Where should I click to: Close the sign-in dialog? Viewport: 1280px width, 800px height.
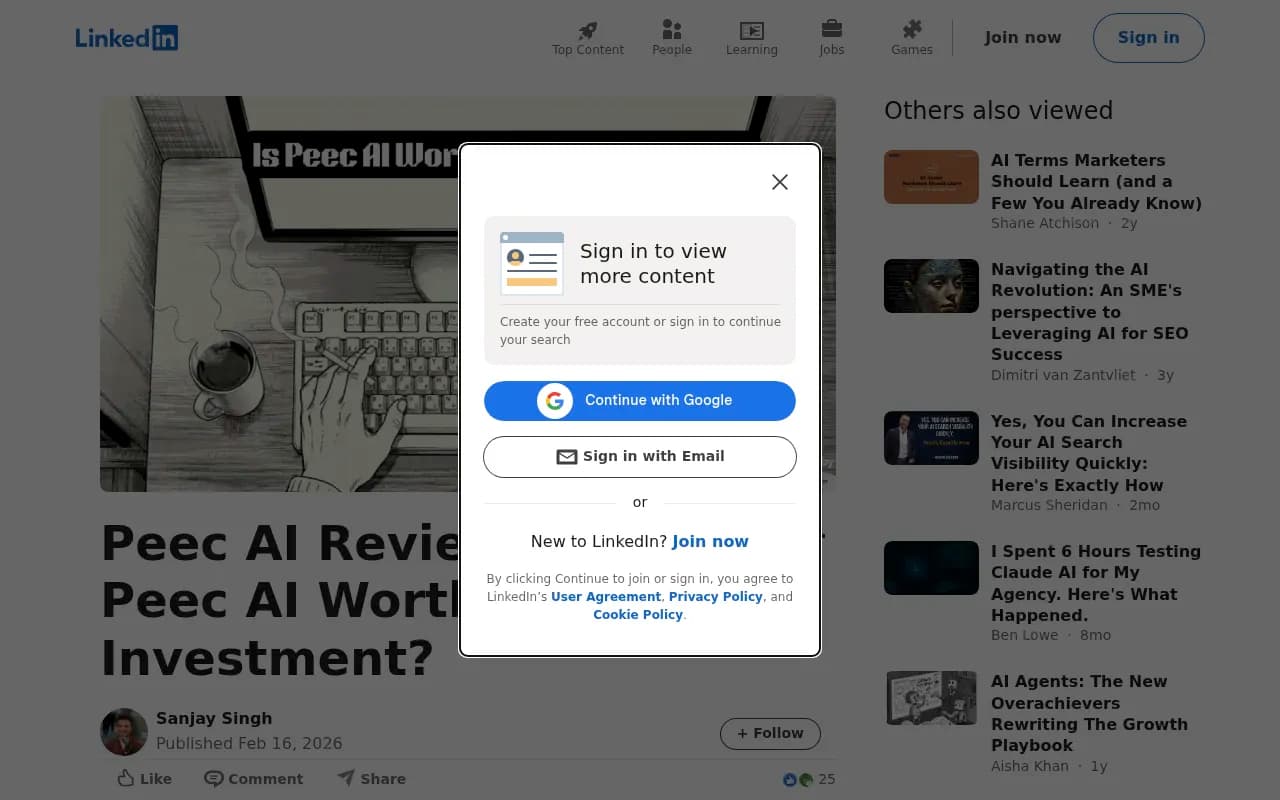point(780,181)
